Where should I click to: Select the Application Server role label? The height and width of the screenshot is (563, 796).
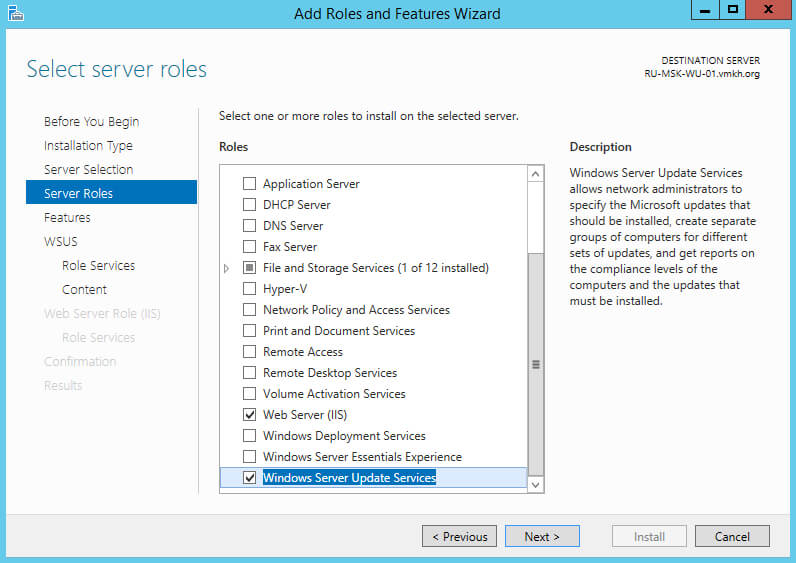pyautogui.click(x=311, y=183)
